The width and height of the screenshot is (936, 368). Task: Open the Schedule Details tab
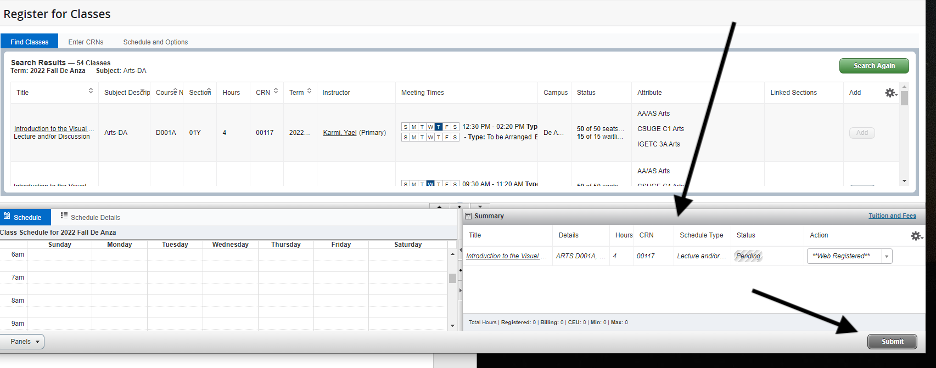pos(90,217)
